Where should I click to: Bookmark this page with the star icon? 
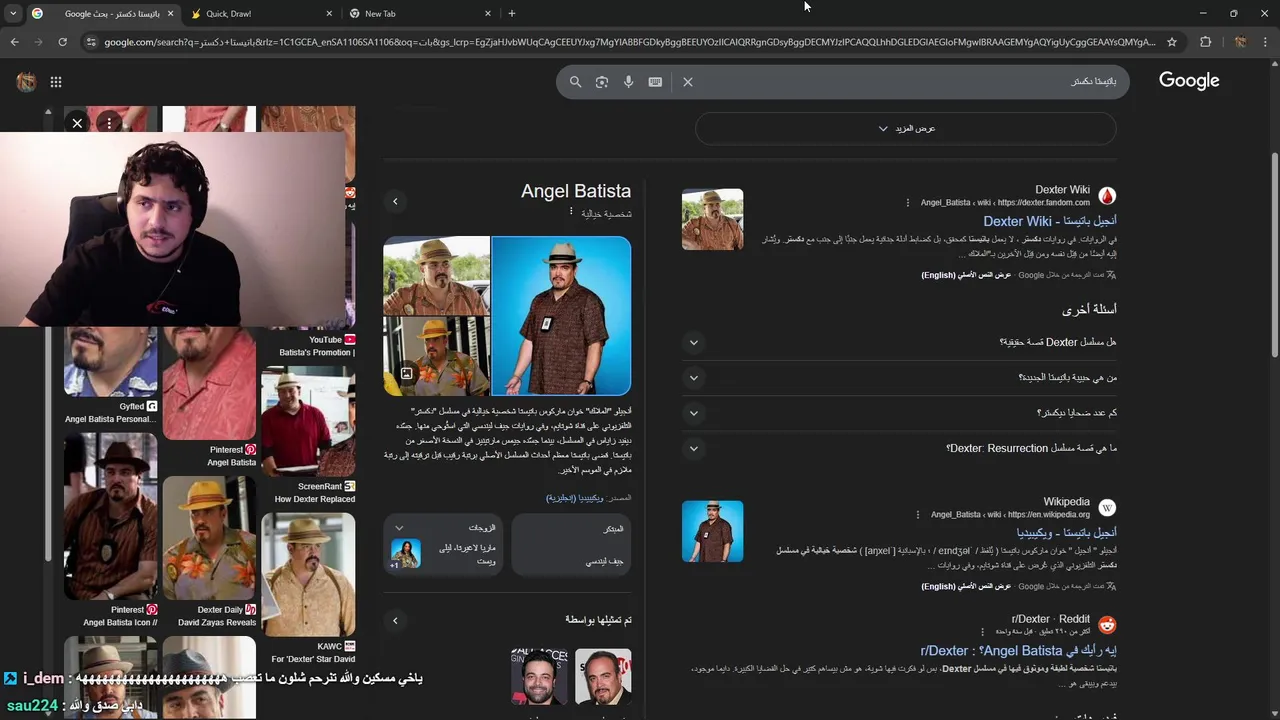click(1172, 42)
